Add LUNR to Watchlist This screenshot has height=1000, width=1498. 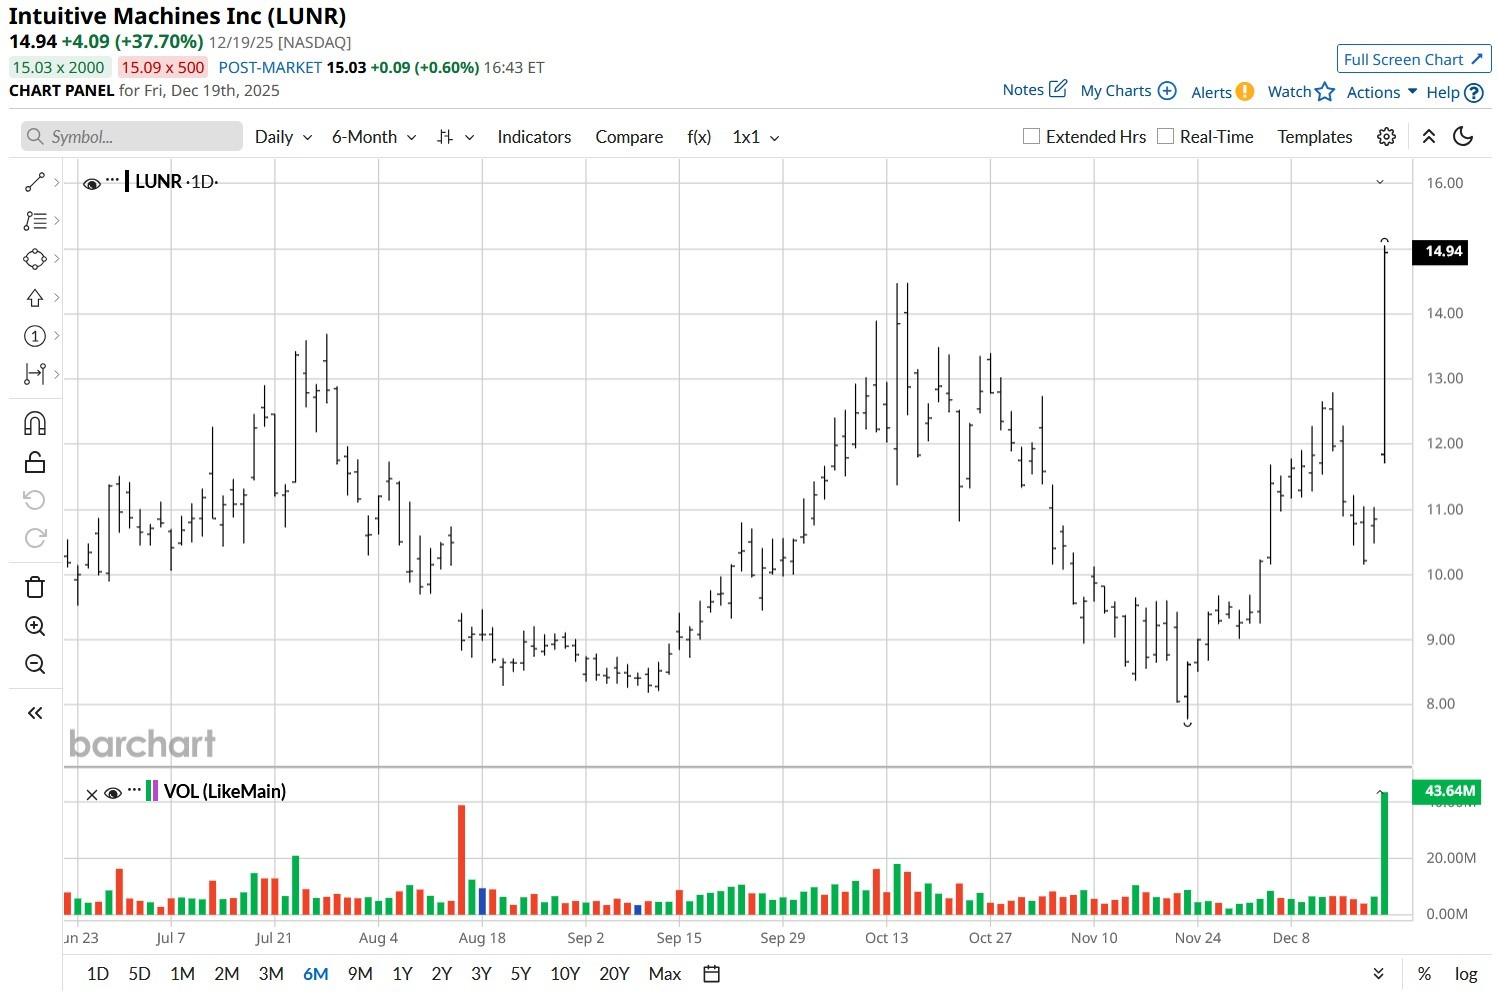click(x=1301, y=92)
